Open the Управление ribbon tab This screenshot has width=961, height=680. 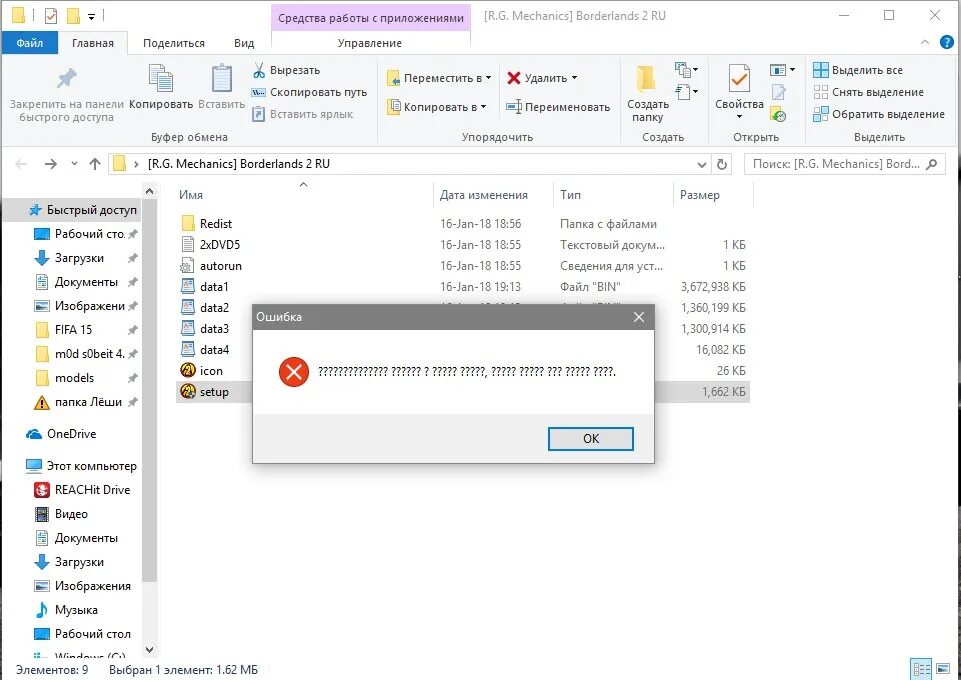tap(370, 43)
